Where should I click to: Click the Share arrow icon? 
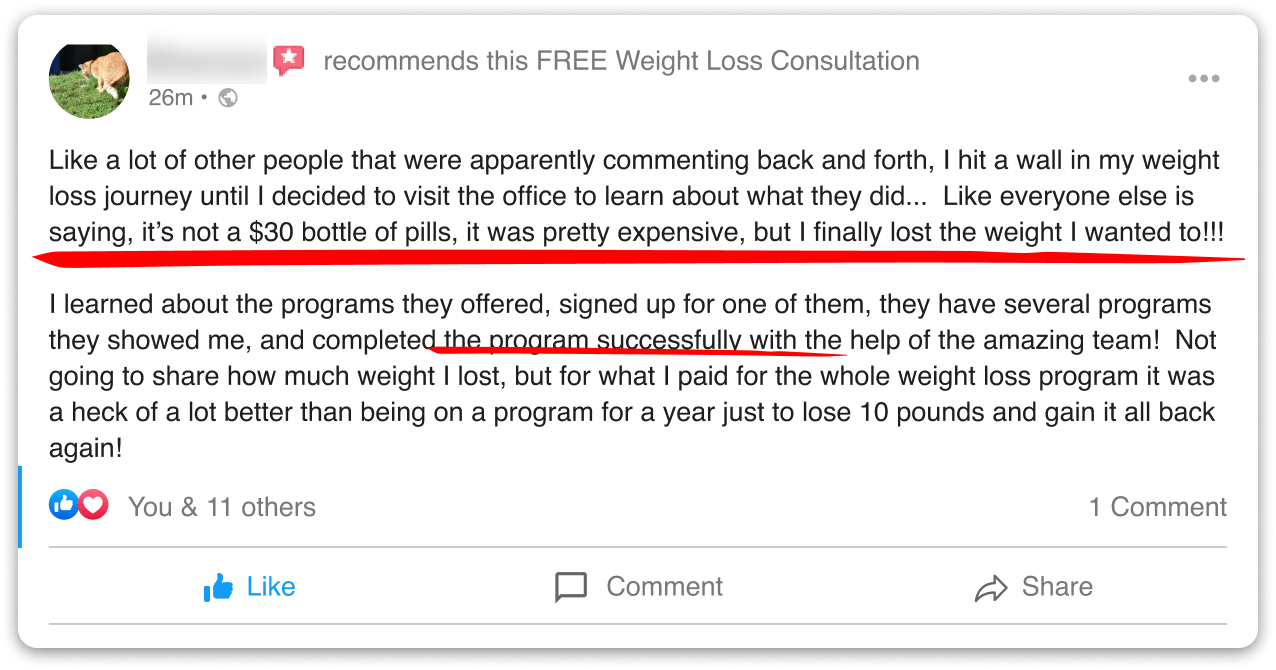[990, 587]
